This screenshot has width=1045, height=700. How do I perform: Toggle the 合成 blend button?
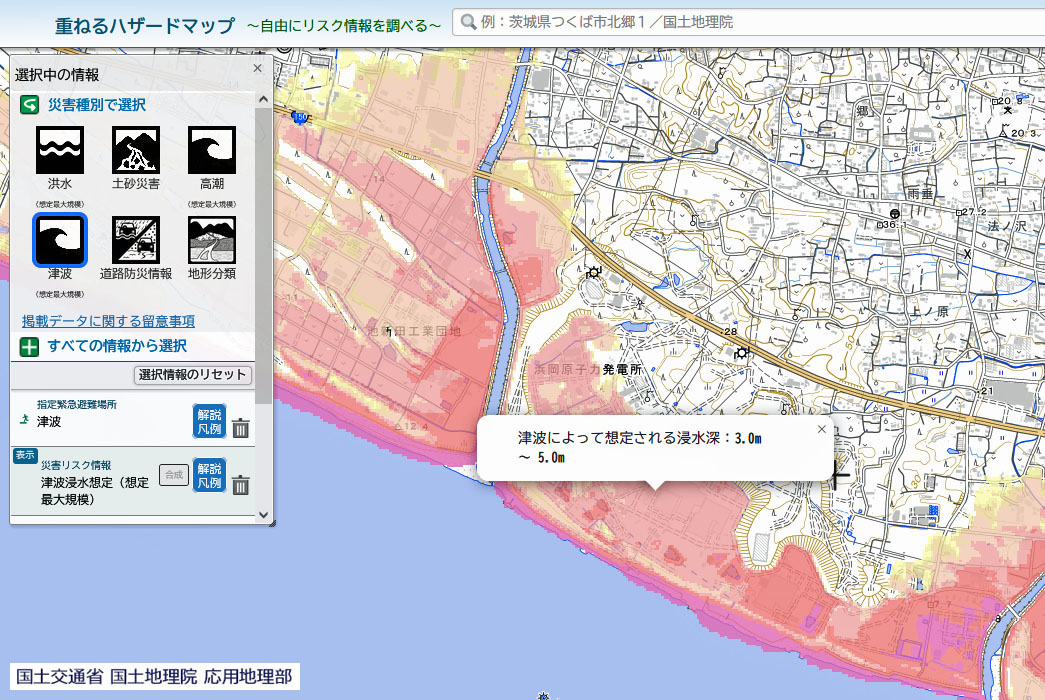click(x=173, y=475)
